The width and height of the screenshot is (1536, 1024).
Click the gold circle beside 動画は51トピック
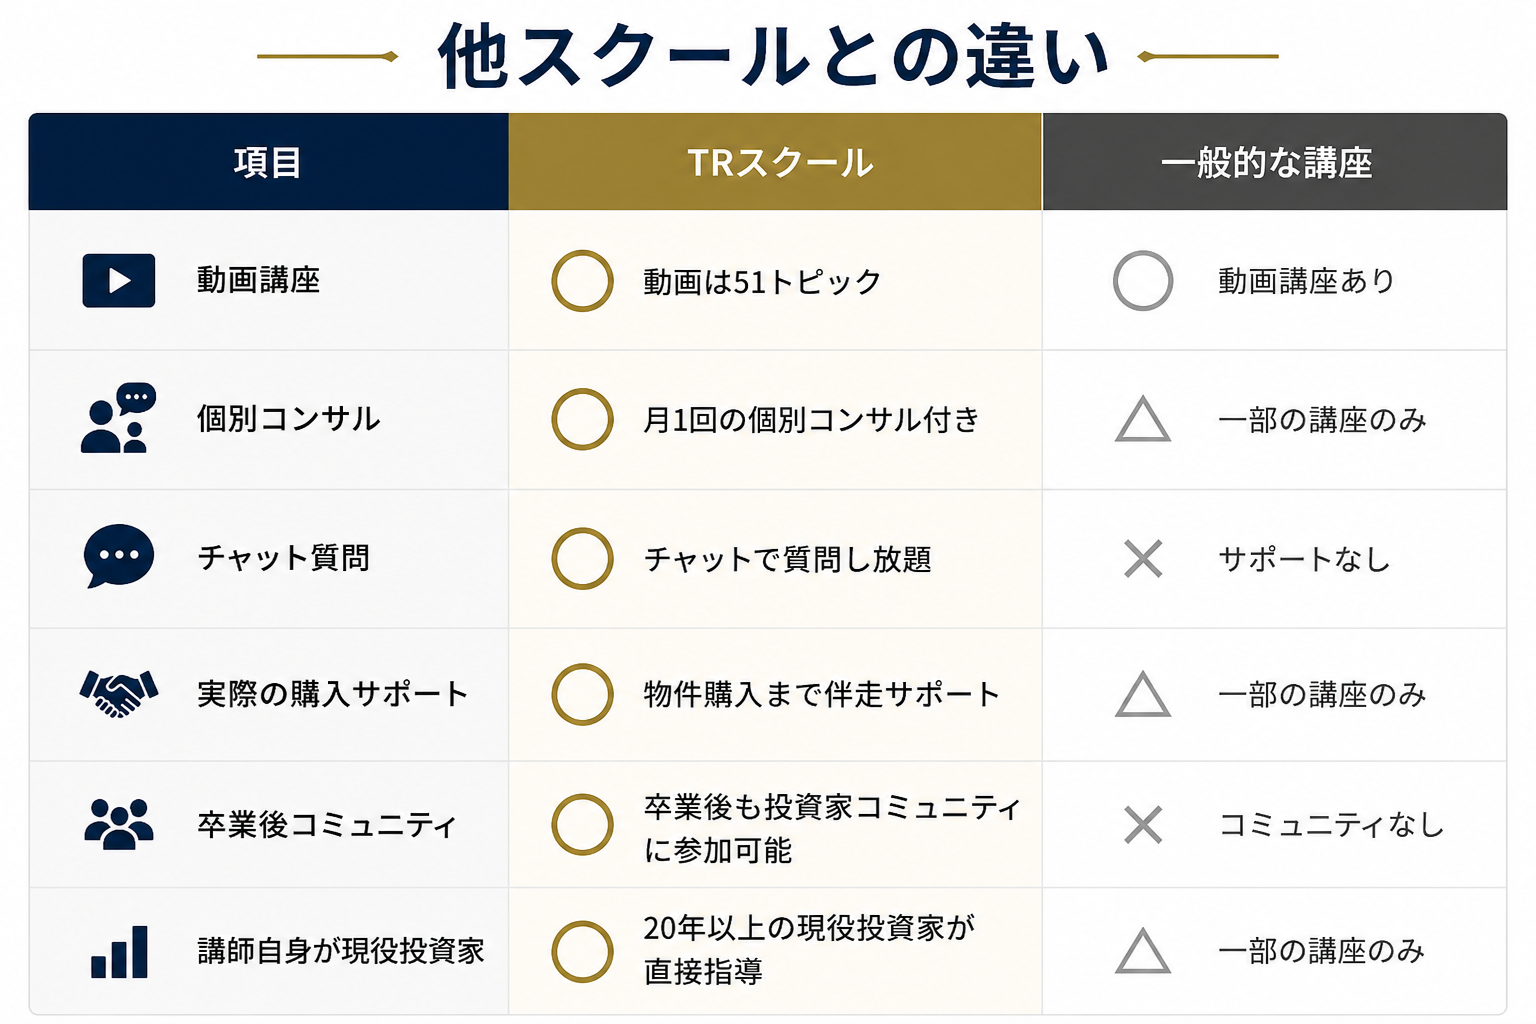click(582, 281)
